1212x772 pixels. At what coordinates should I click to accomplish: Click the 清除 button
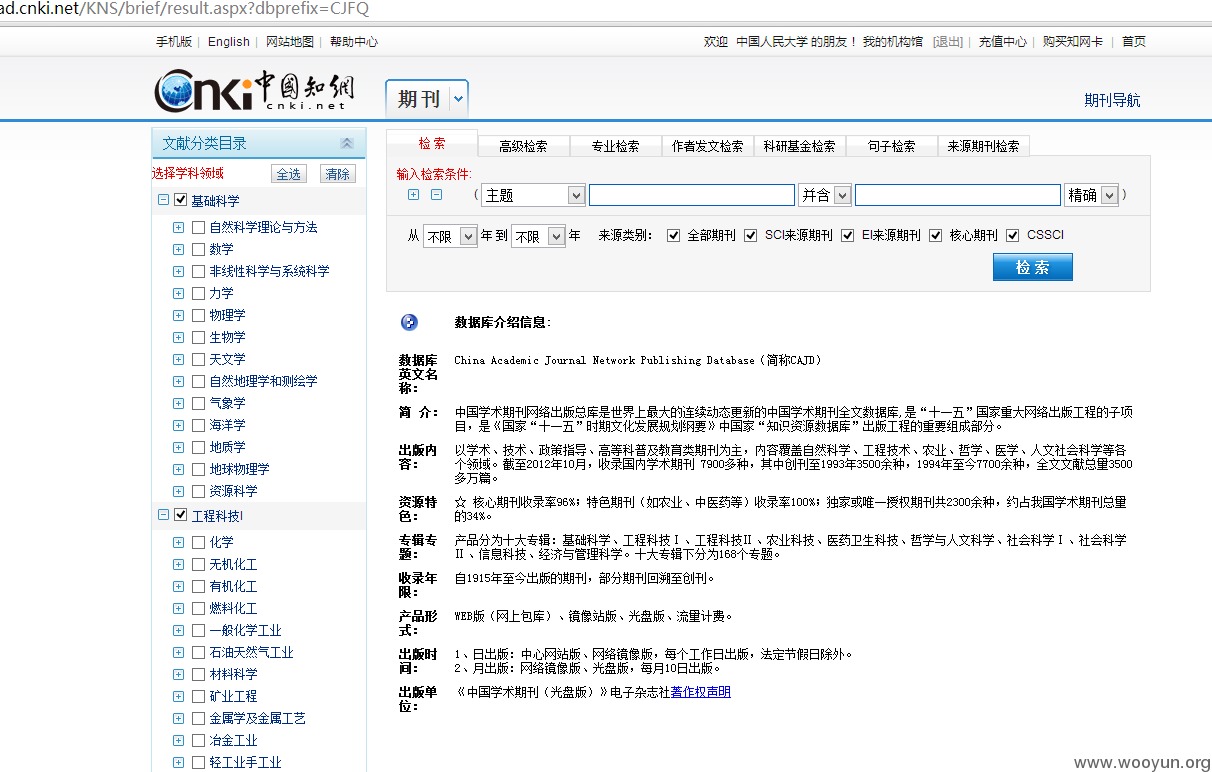[x=337, y=174]
